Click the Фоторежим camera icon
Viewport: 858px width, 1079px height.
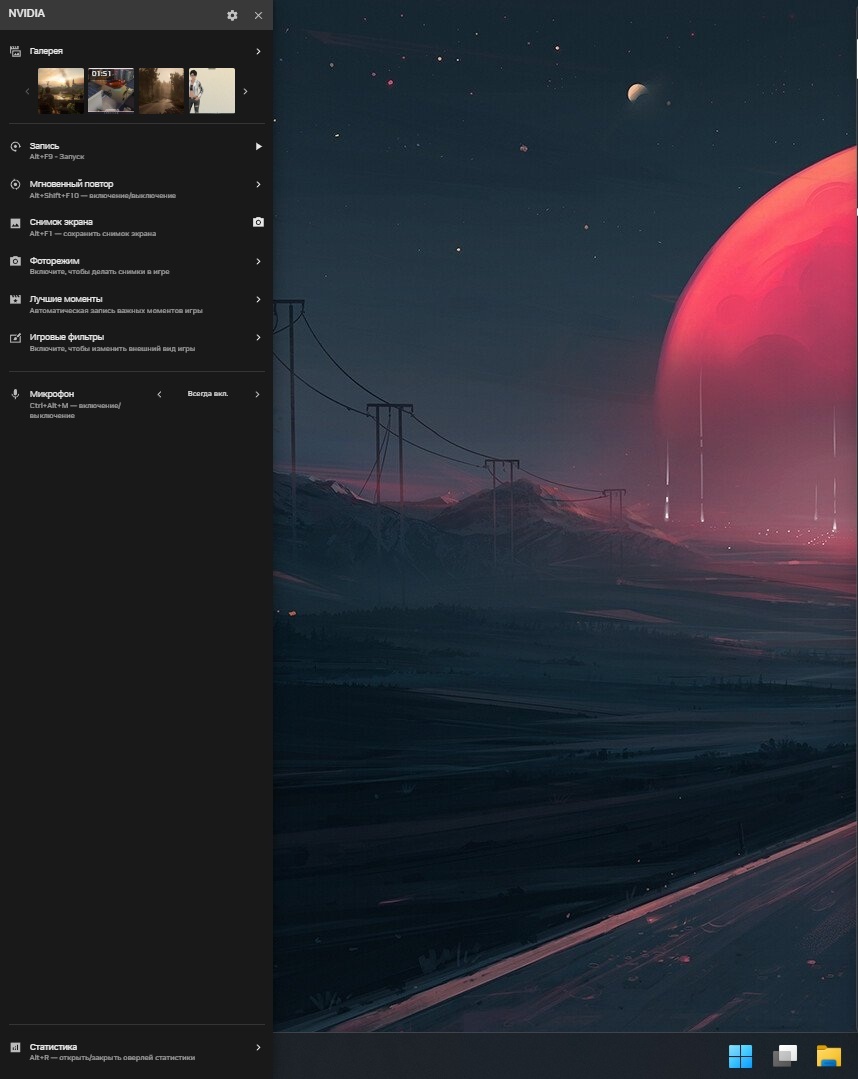point(15,261)
